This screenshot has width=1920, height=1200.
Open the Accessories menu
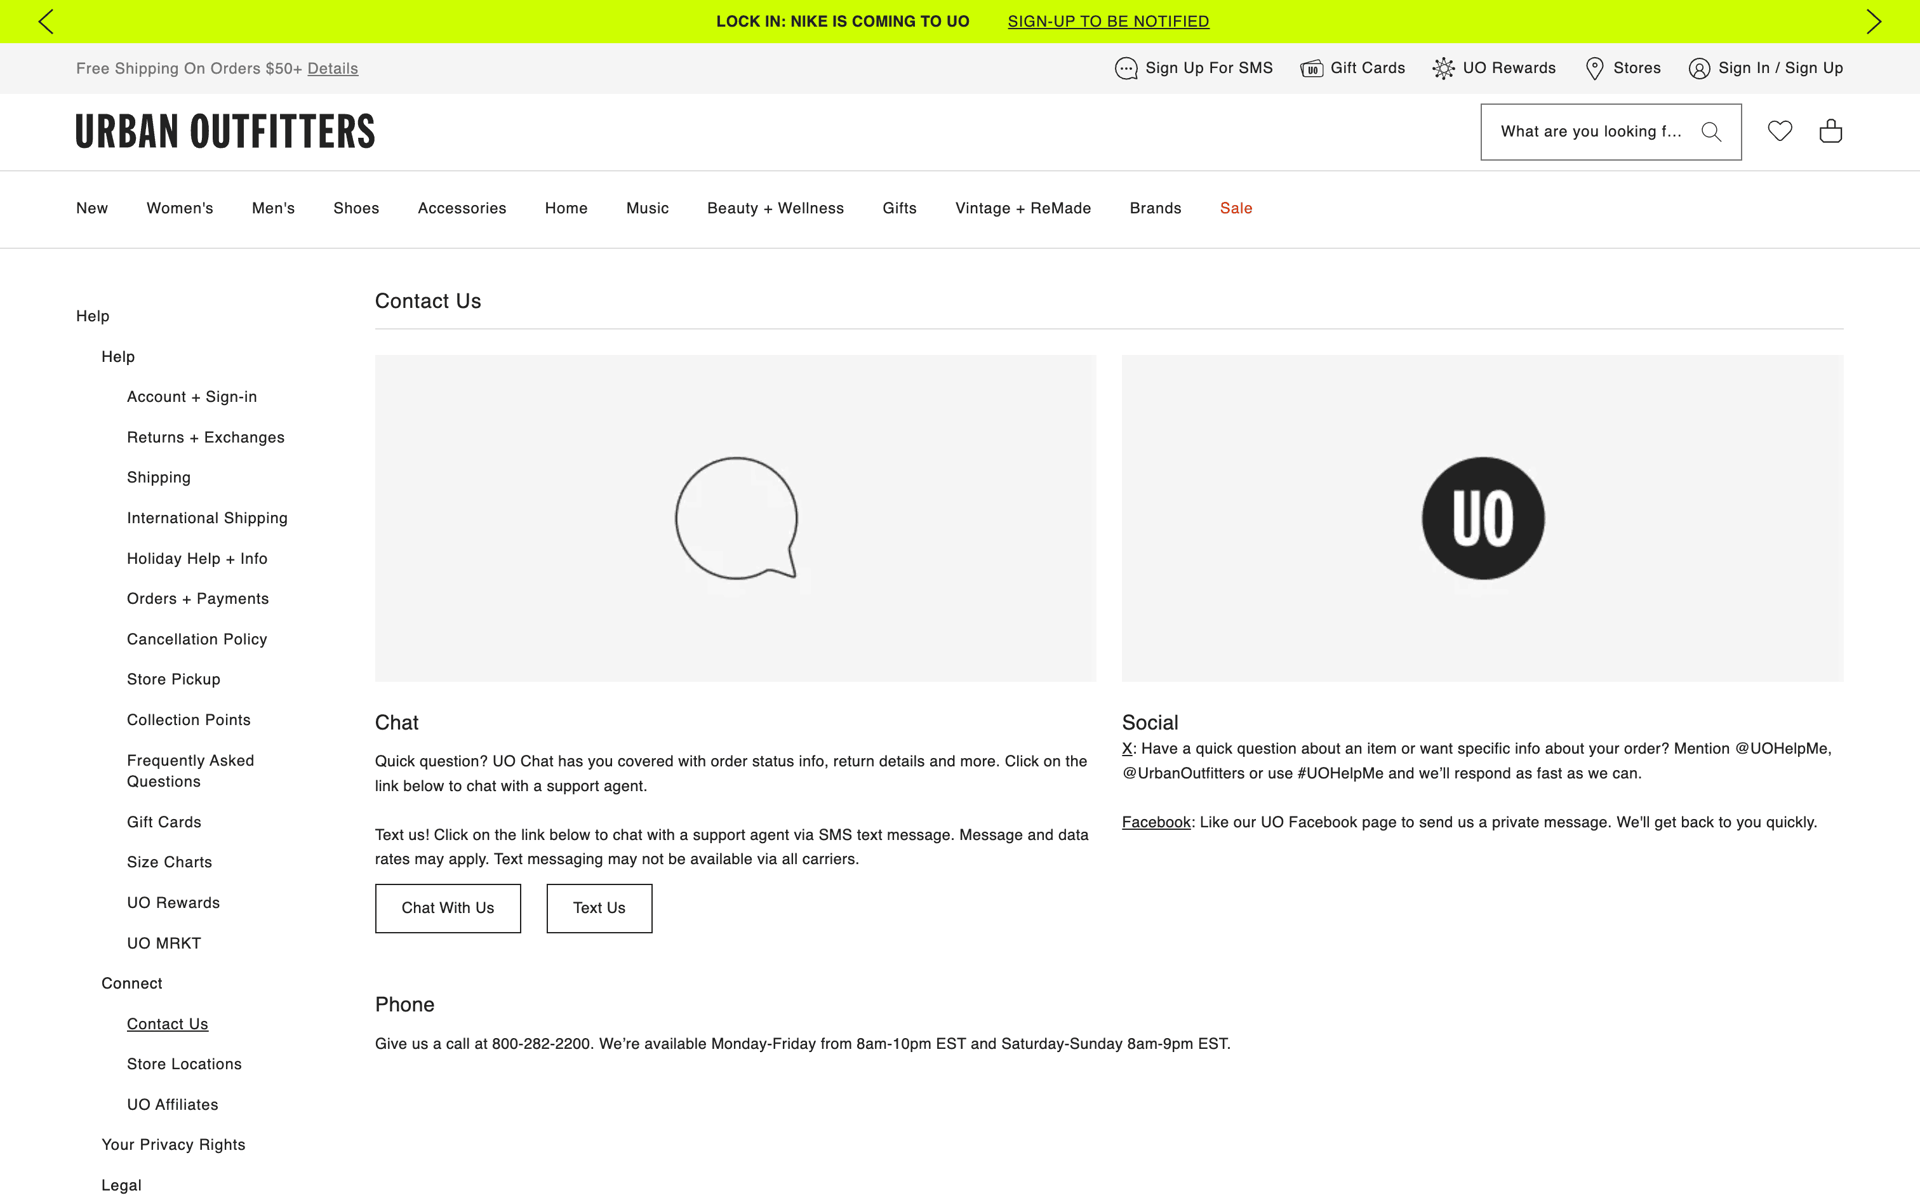tap(462, 208)
